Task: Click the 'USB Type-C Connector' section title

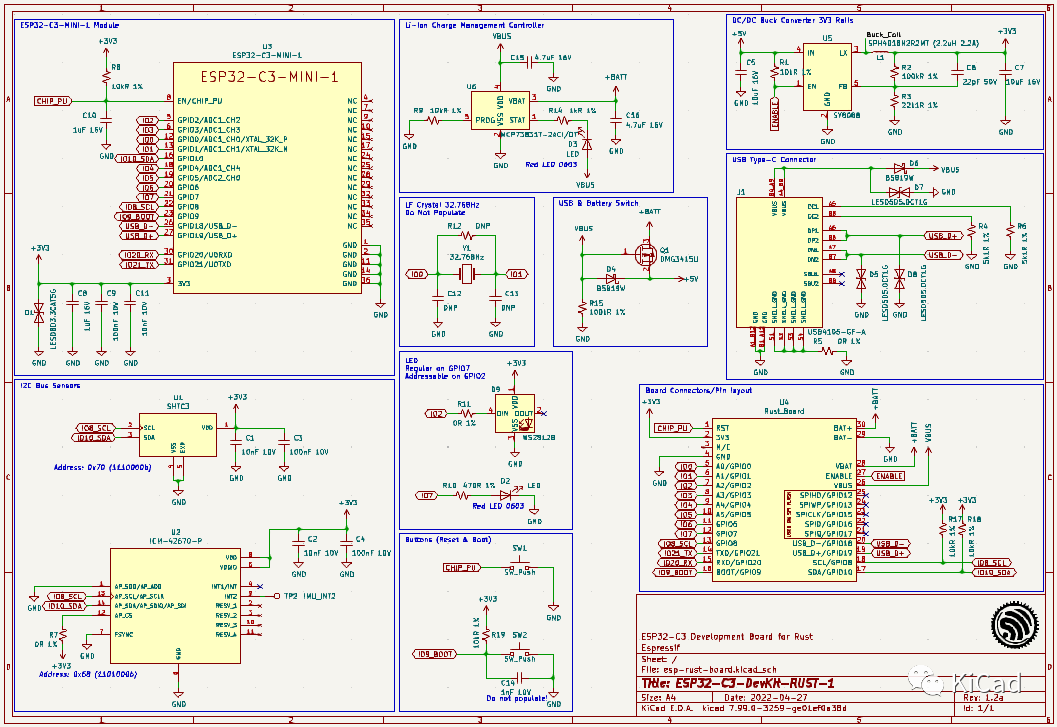Action: pyautogui.click(x=774, y=160)
